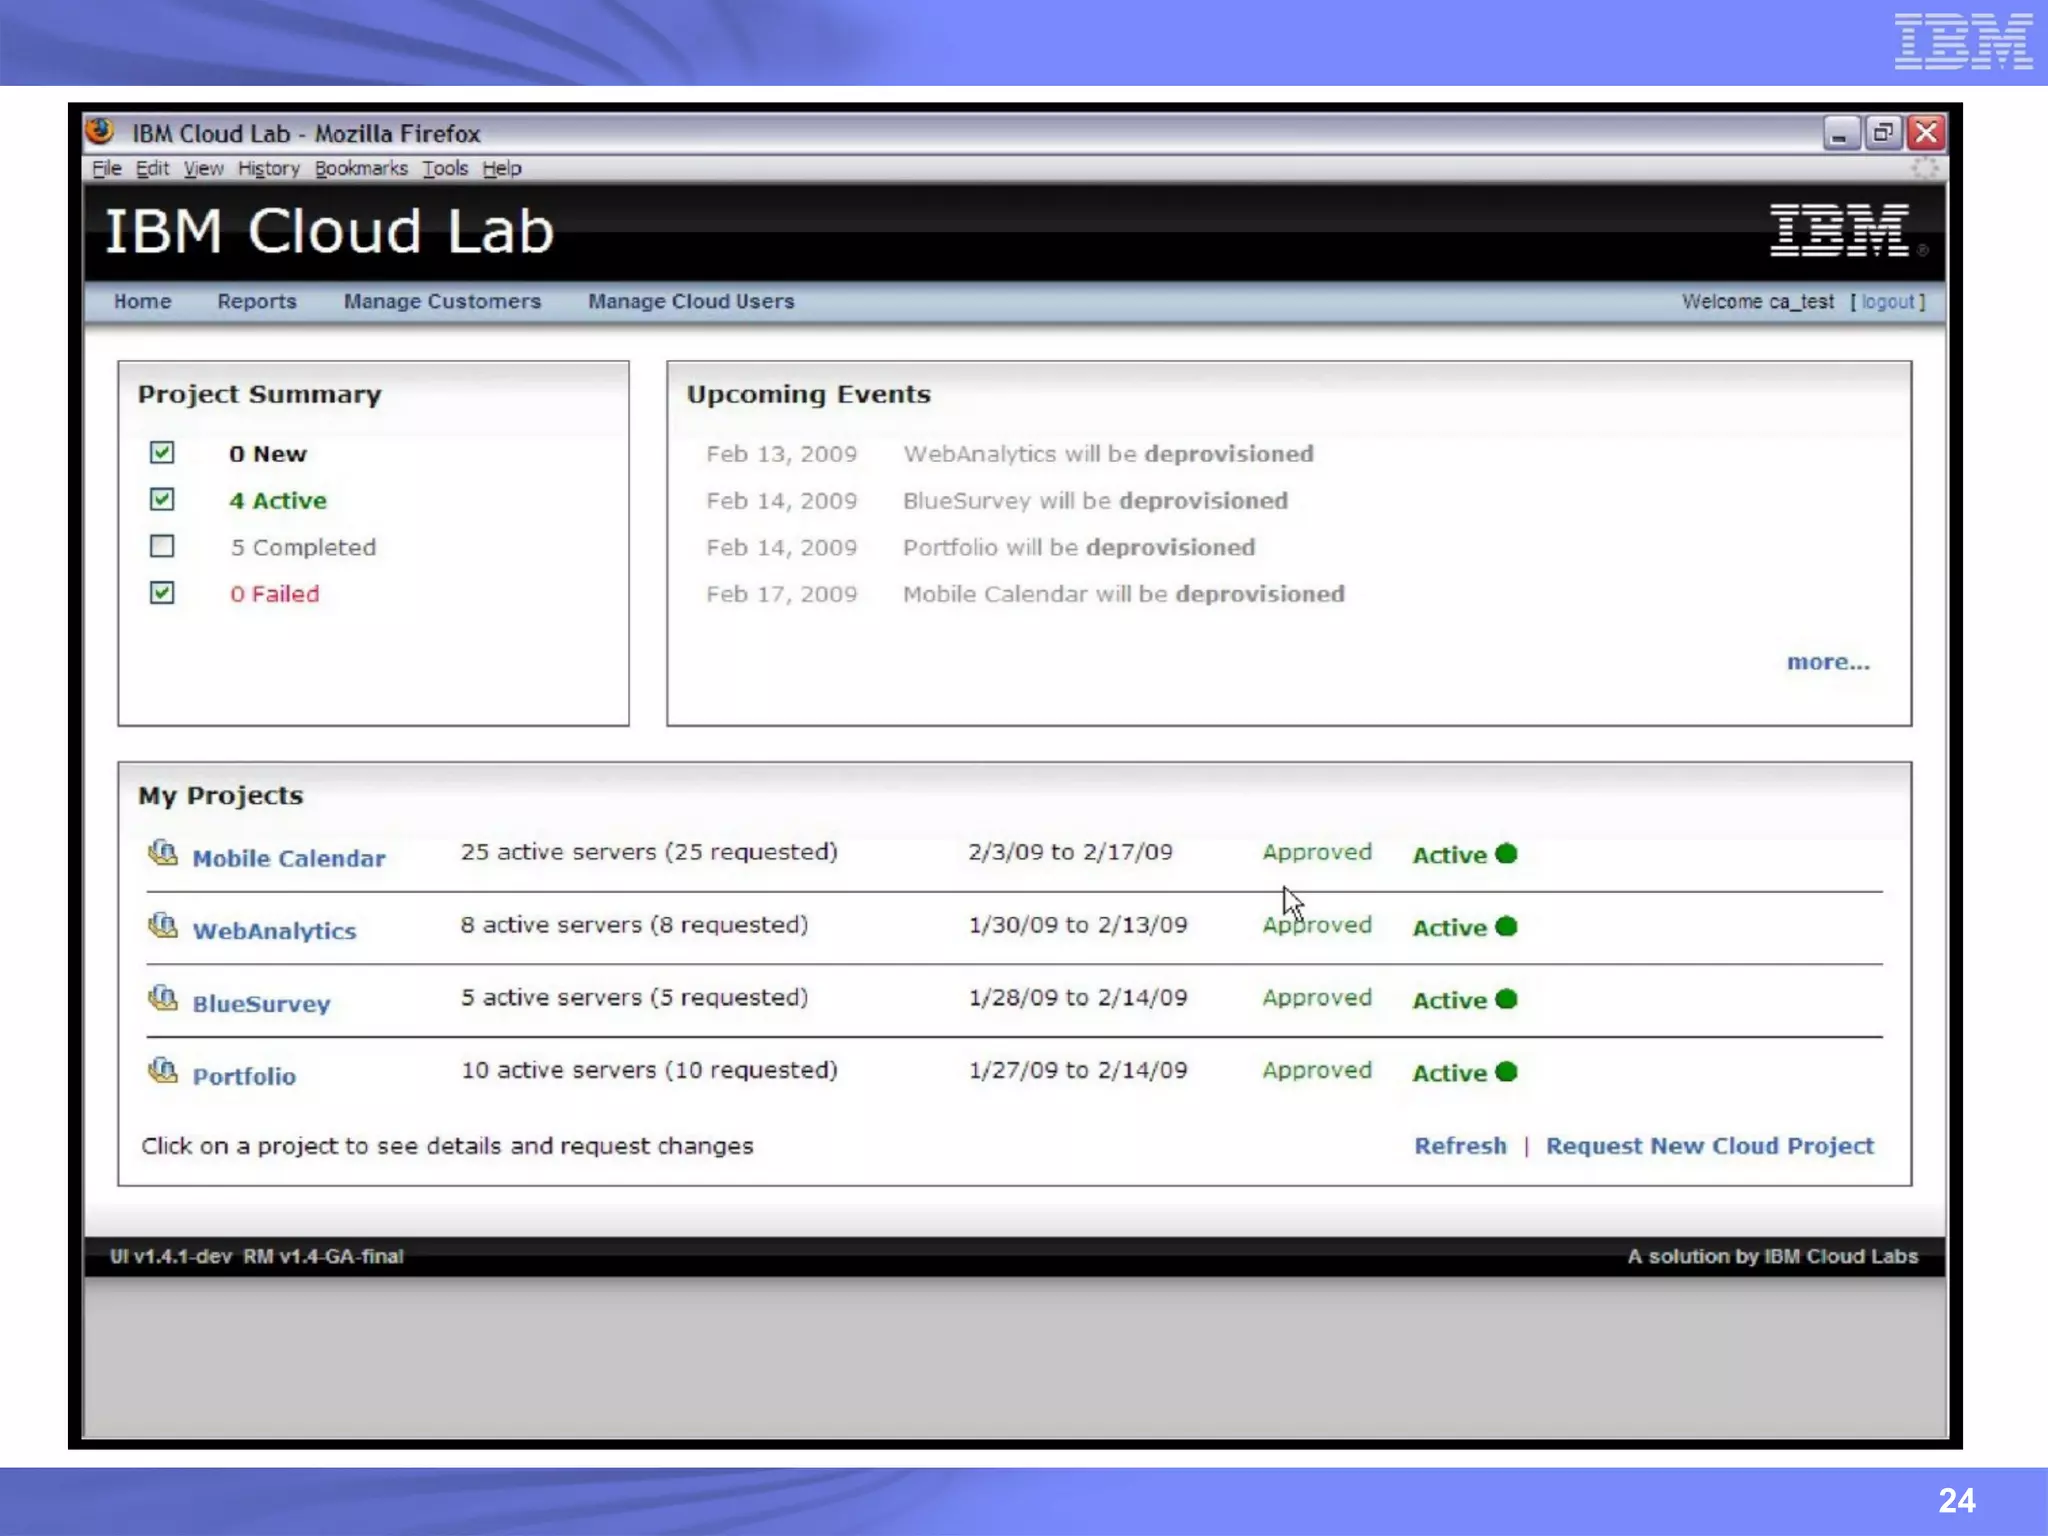The image size is (2048, 1536).
Task: Click the BlueSurvey project icon
Action: coord(163,998)
